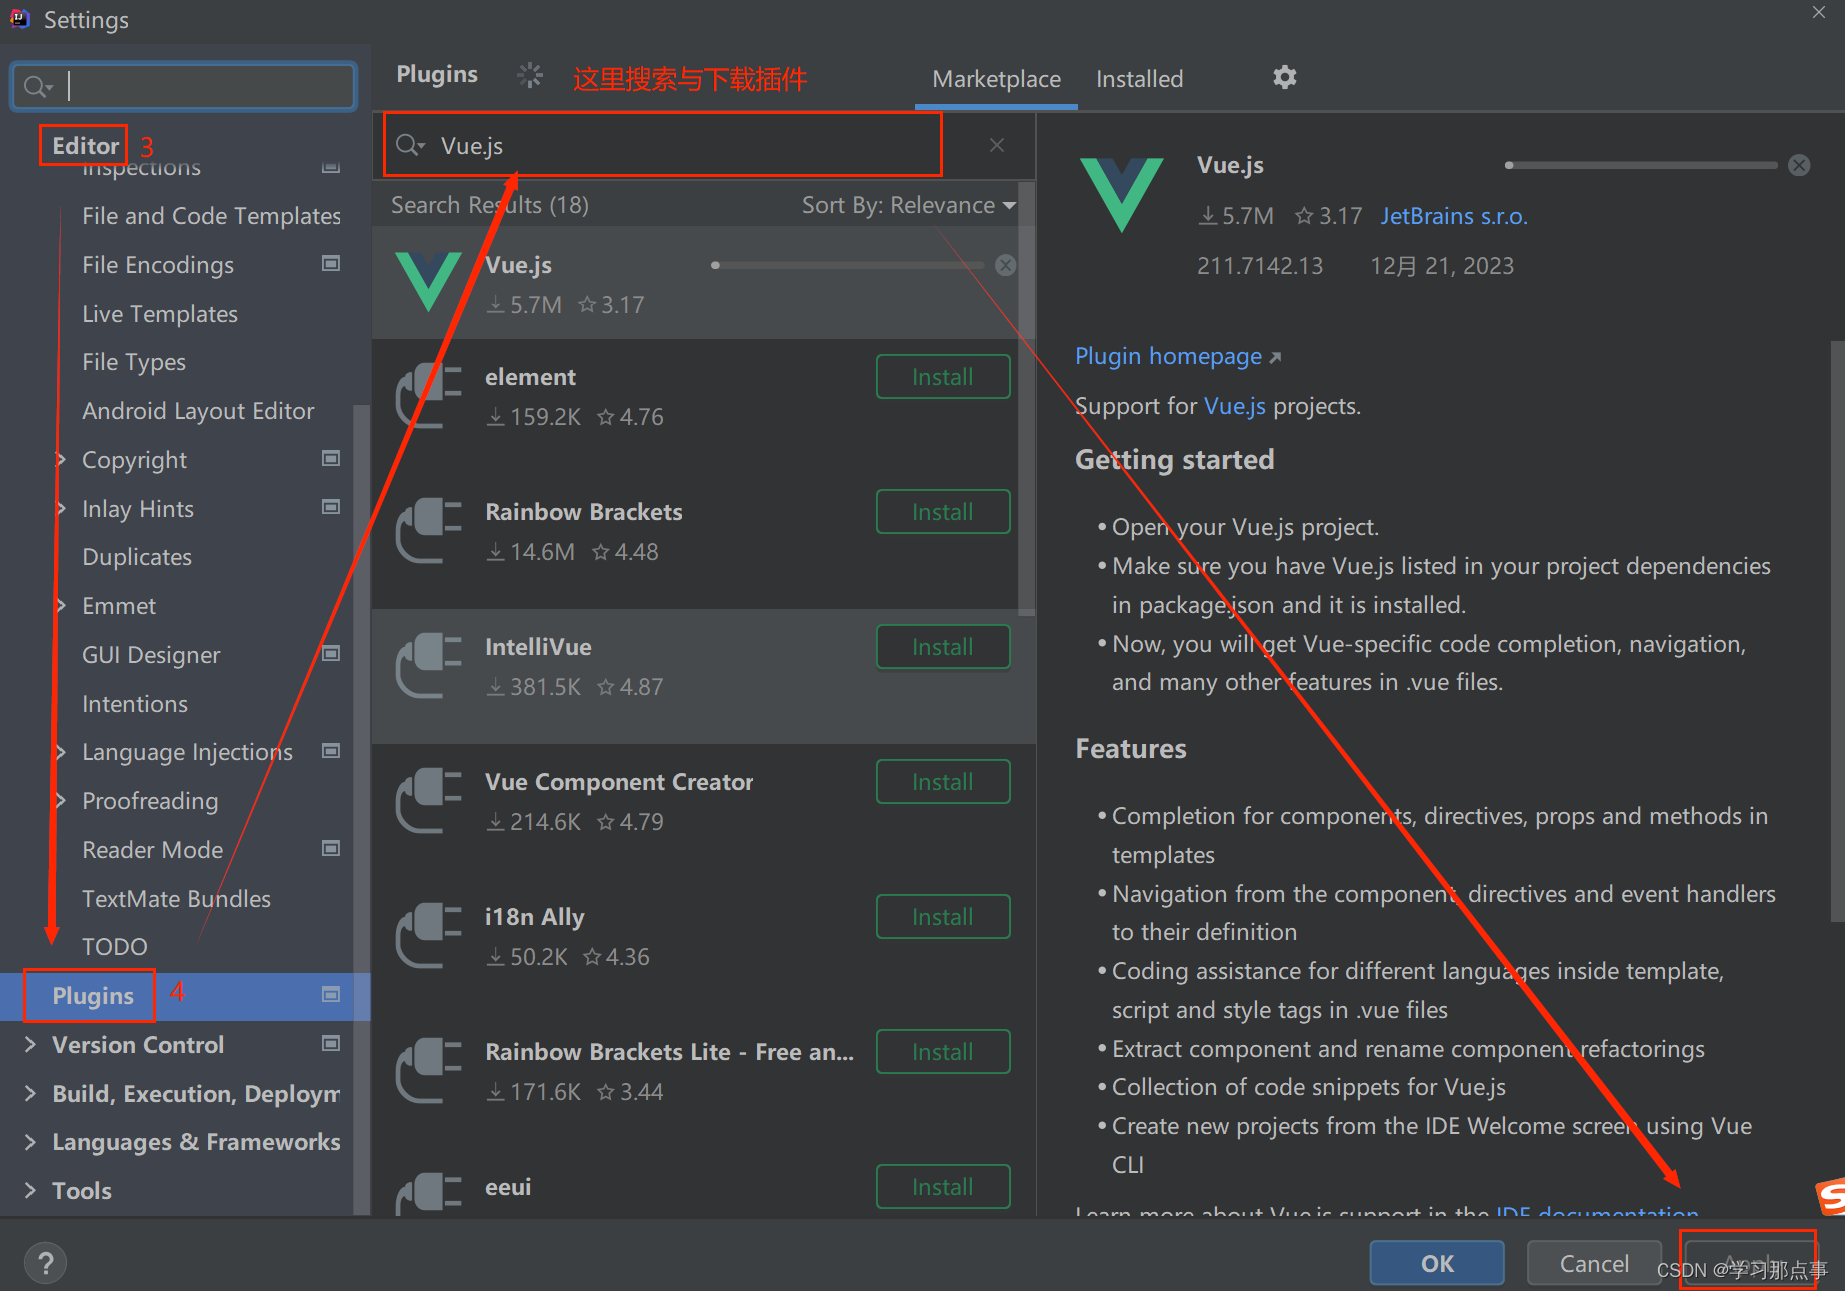Viewport: 1845px width, 1291px height.
Task: Click the Vue.js logo in results list
Action: coord(428,281)
